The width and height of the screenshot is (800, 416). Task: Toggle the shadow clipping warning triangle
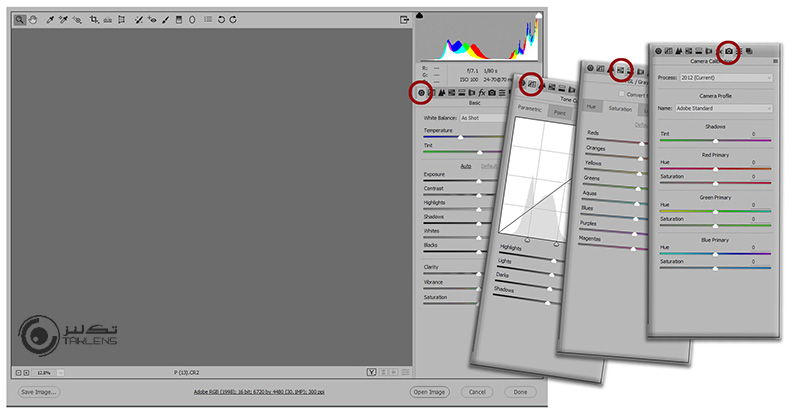(419, 15)
